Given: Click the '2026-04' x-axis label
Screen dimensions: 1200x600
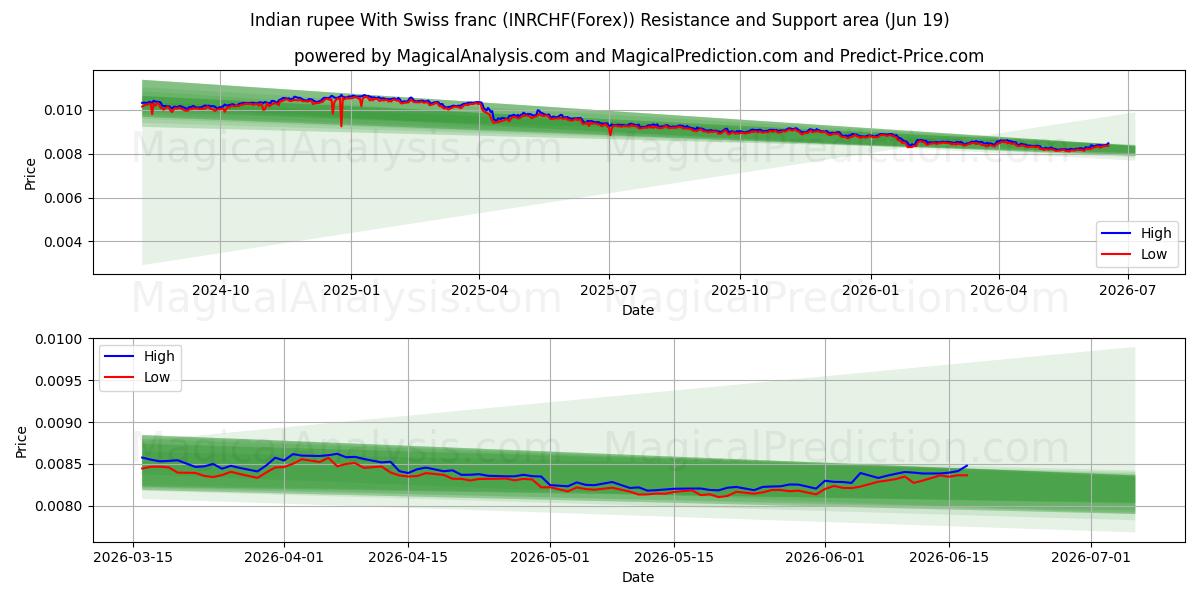Looking at the screenshot, I should pos(999,289).
